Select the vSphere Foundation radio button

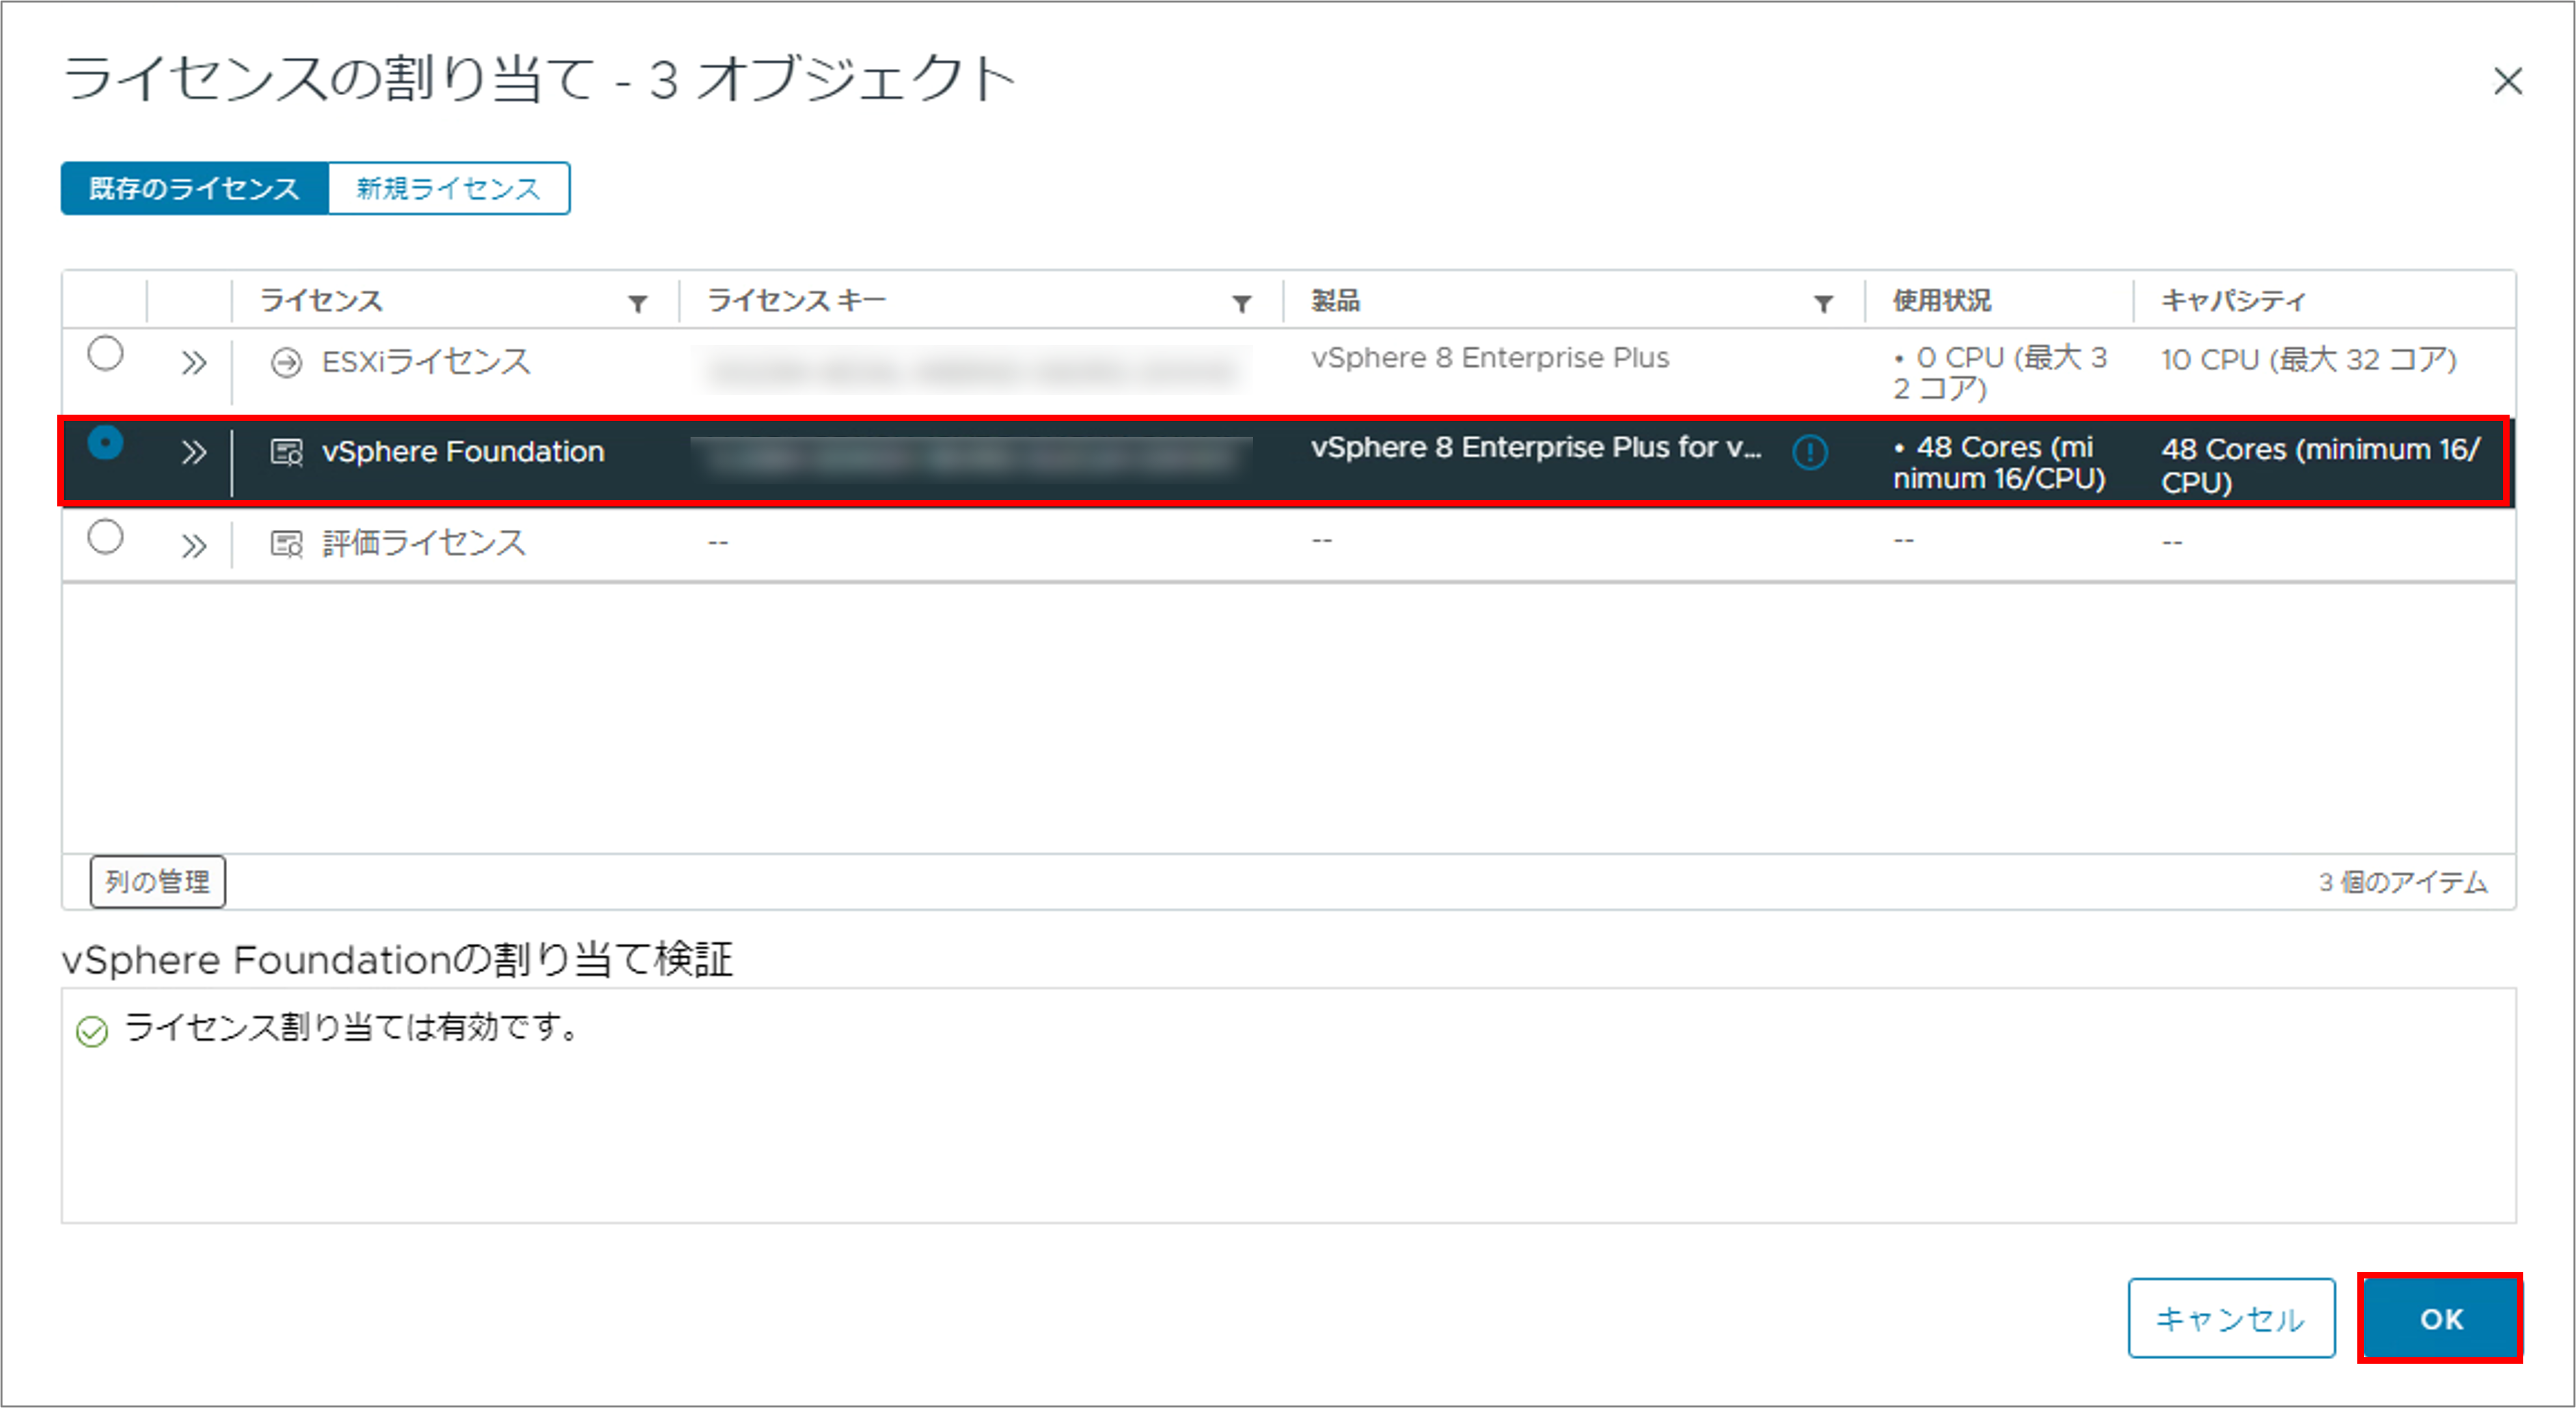point(105,442)
